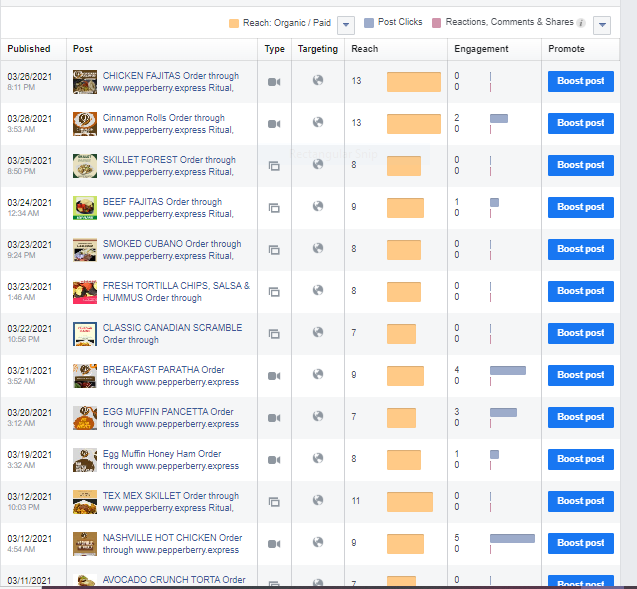Image resolution: width=637 pixels, height=589 pixels.
Task: Click the Post column header
Action: tap(83, 49)
